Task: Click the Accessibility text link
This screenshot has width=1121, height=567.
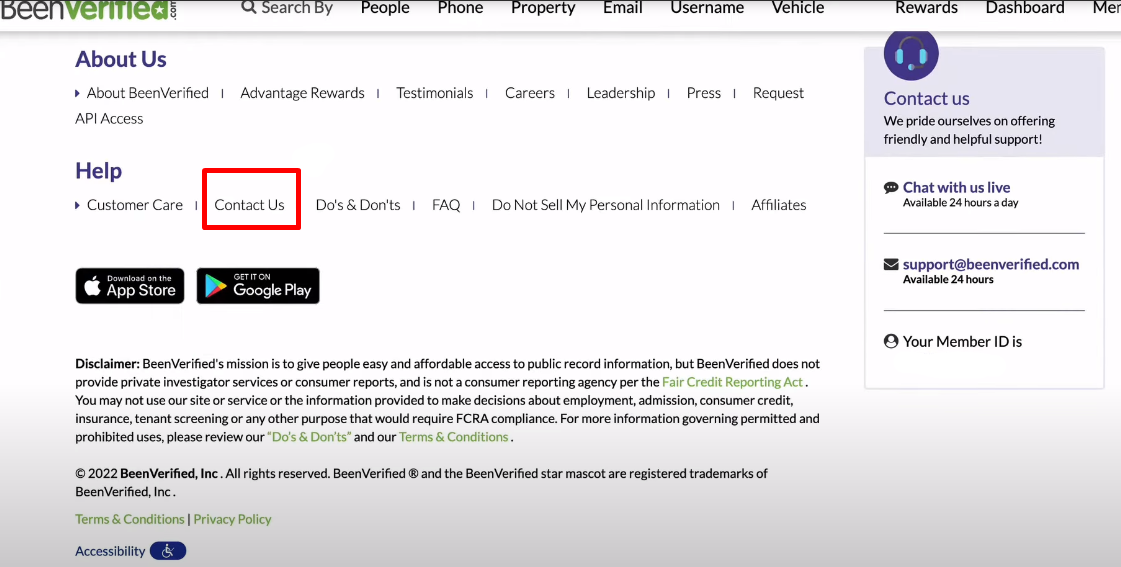Action: [110, 551]
